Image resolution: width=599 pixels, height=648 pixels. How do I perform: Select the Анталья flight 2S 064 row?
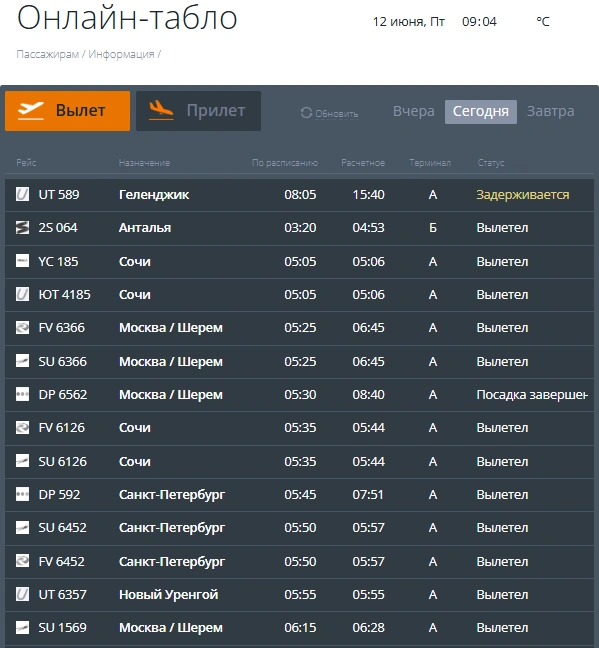coord(299,228)
